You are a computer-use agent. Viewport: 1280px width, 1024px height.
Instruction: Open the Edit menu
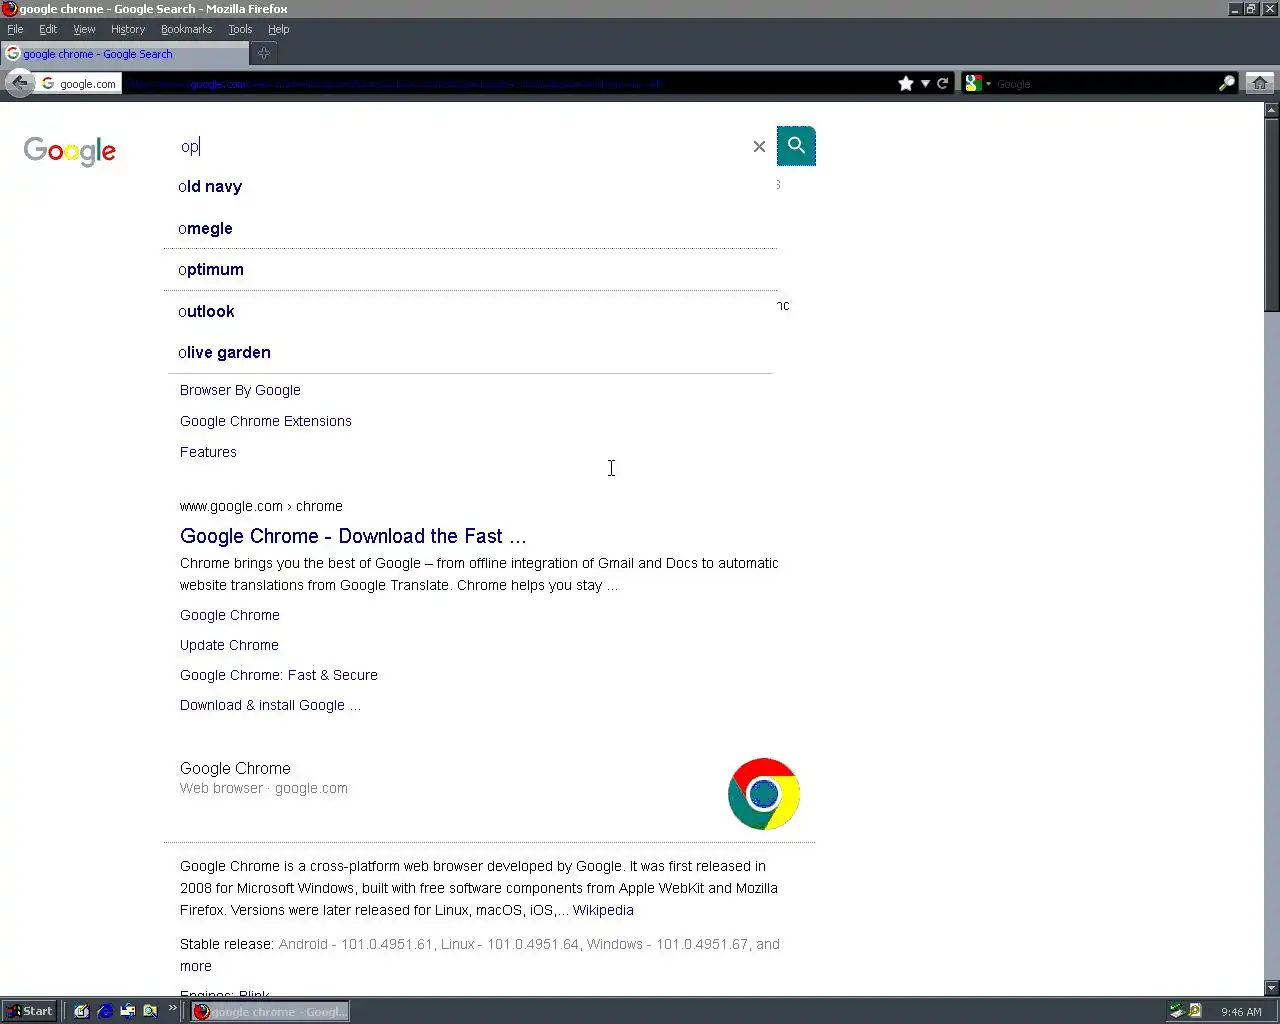48,29
